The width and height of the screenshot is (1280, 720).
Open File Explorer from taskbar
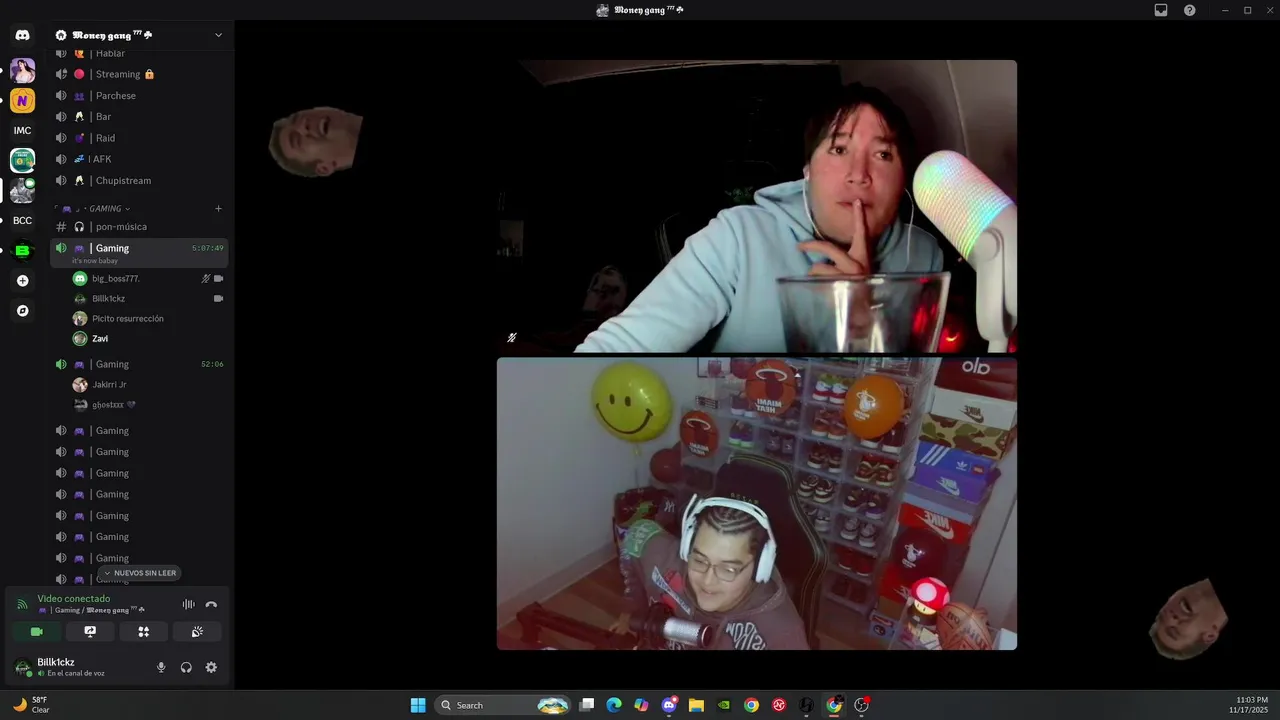[x=696, y=705]
